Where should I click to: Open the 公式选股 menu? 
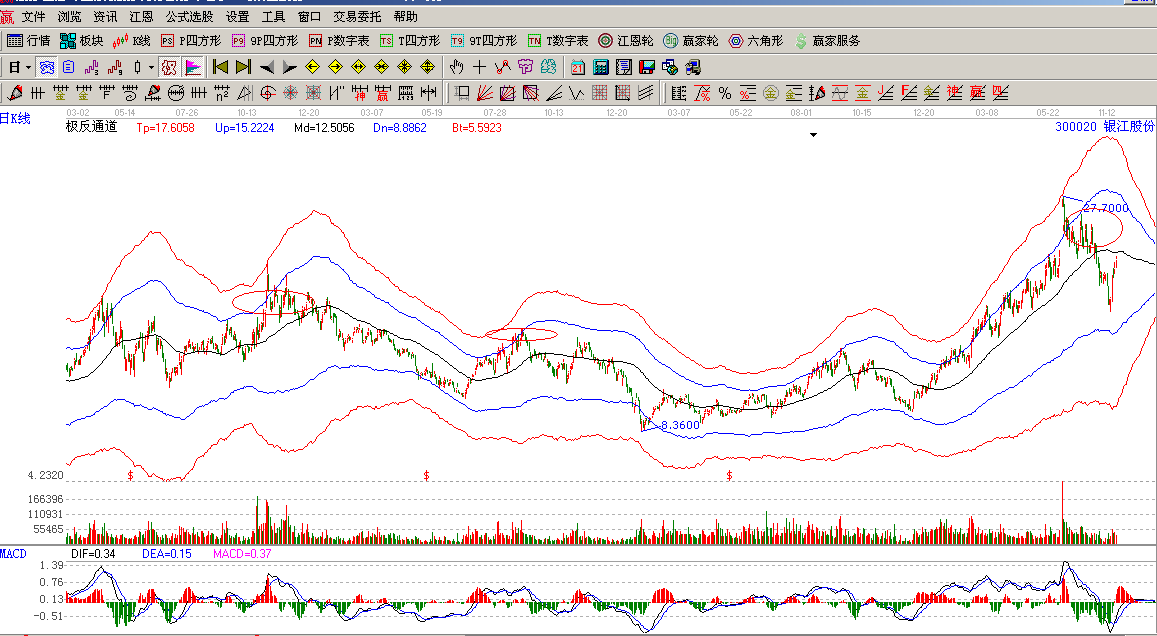click(189, 17)
